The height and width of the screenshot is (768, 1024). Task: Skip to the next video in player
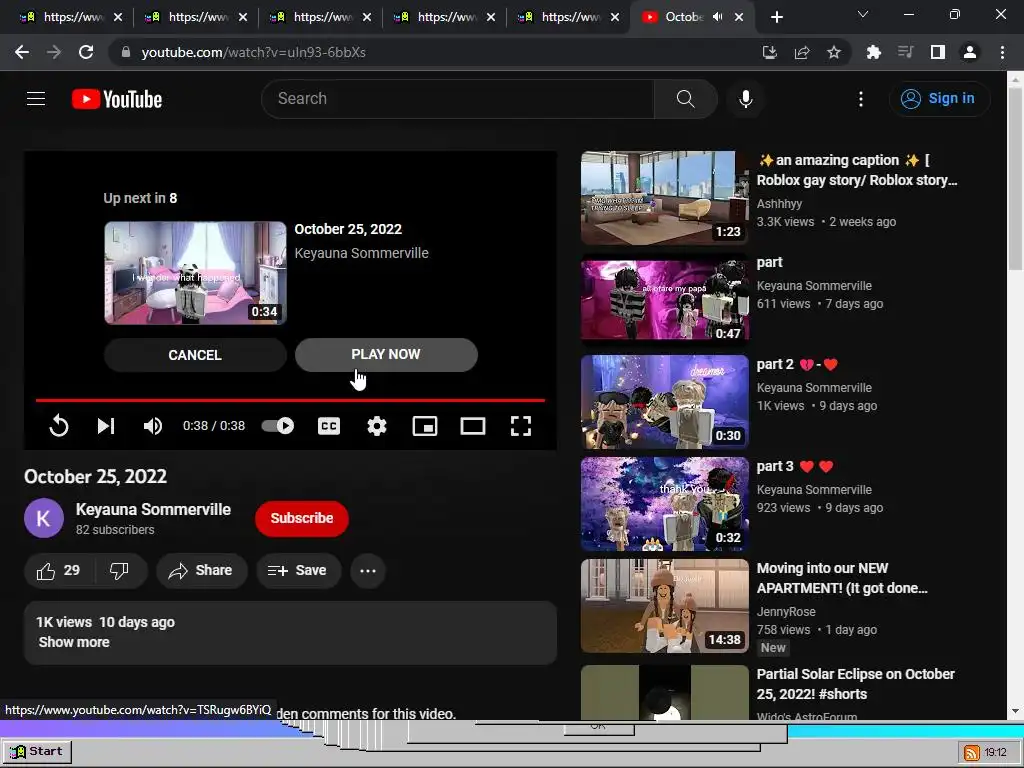pyautogui.click(x=106, y=426)
